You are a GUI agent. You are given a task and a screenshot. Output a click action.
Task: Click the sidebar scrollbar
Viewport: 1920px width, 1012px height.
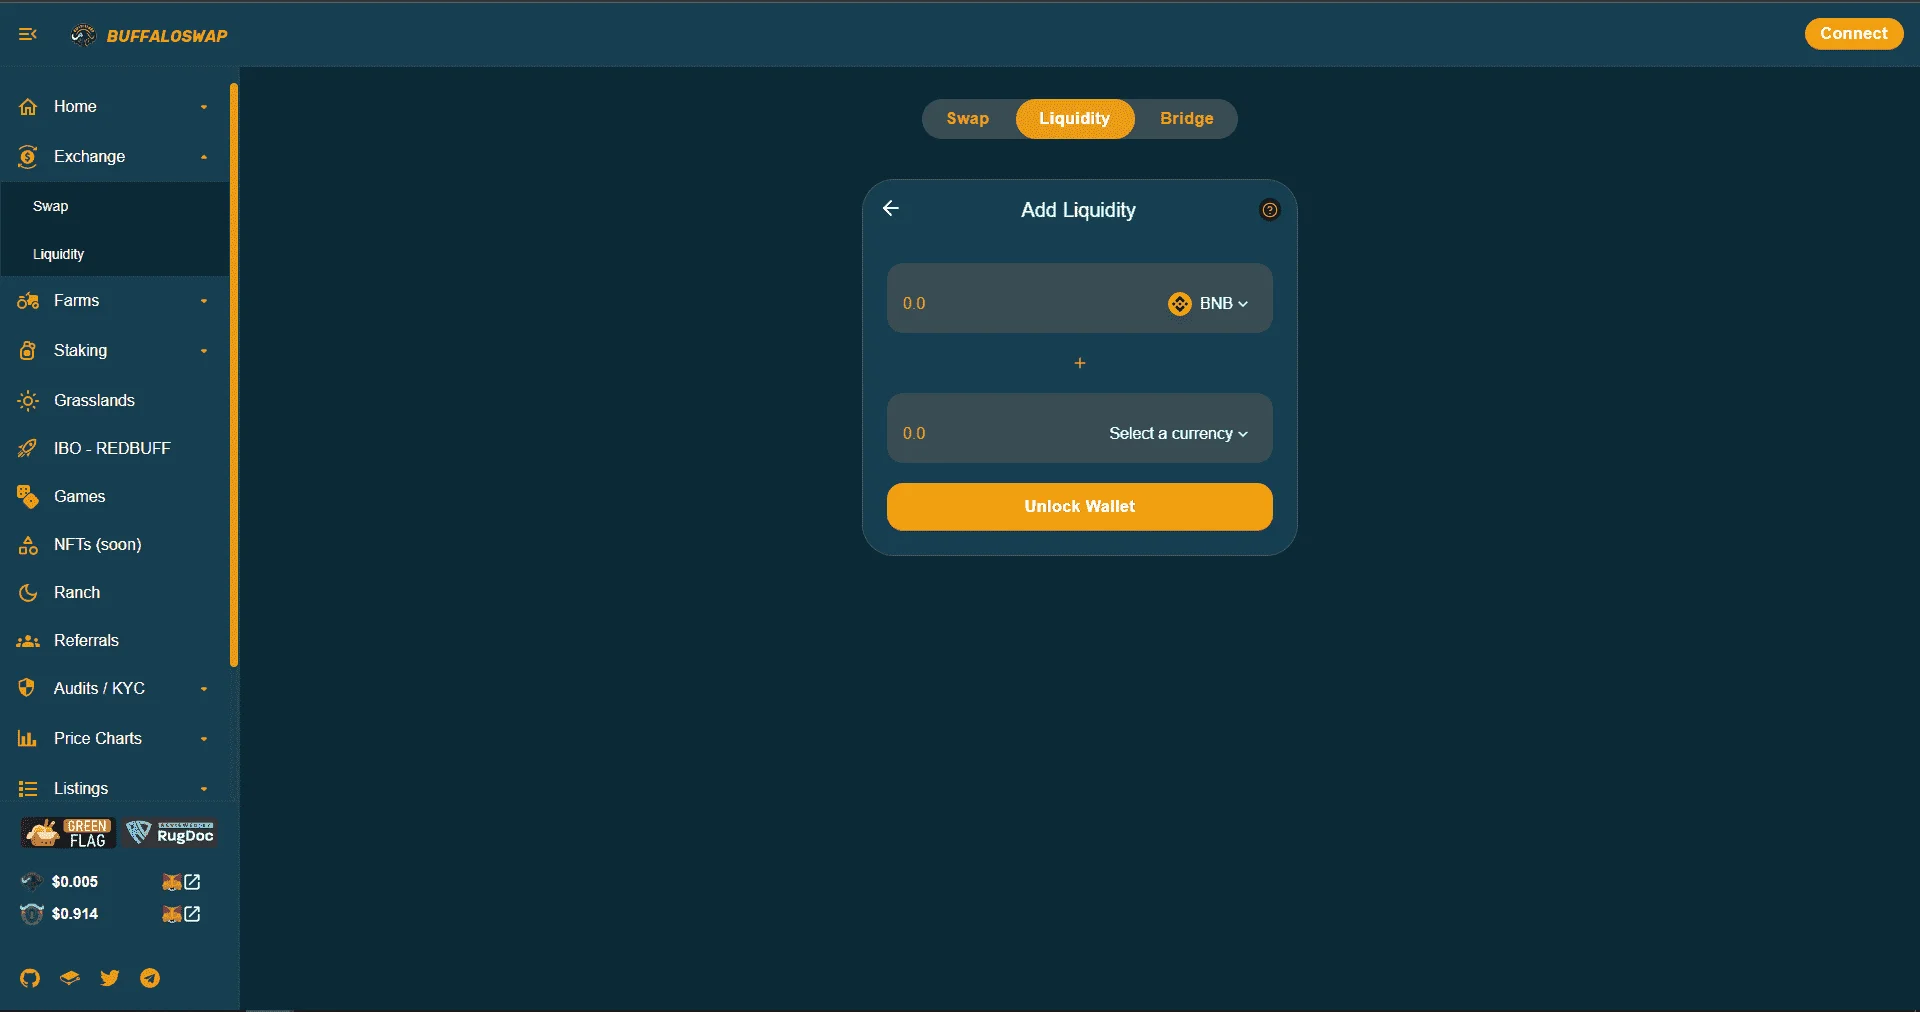234,375
